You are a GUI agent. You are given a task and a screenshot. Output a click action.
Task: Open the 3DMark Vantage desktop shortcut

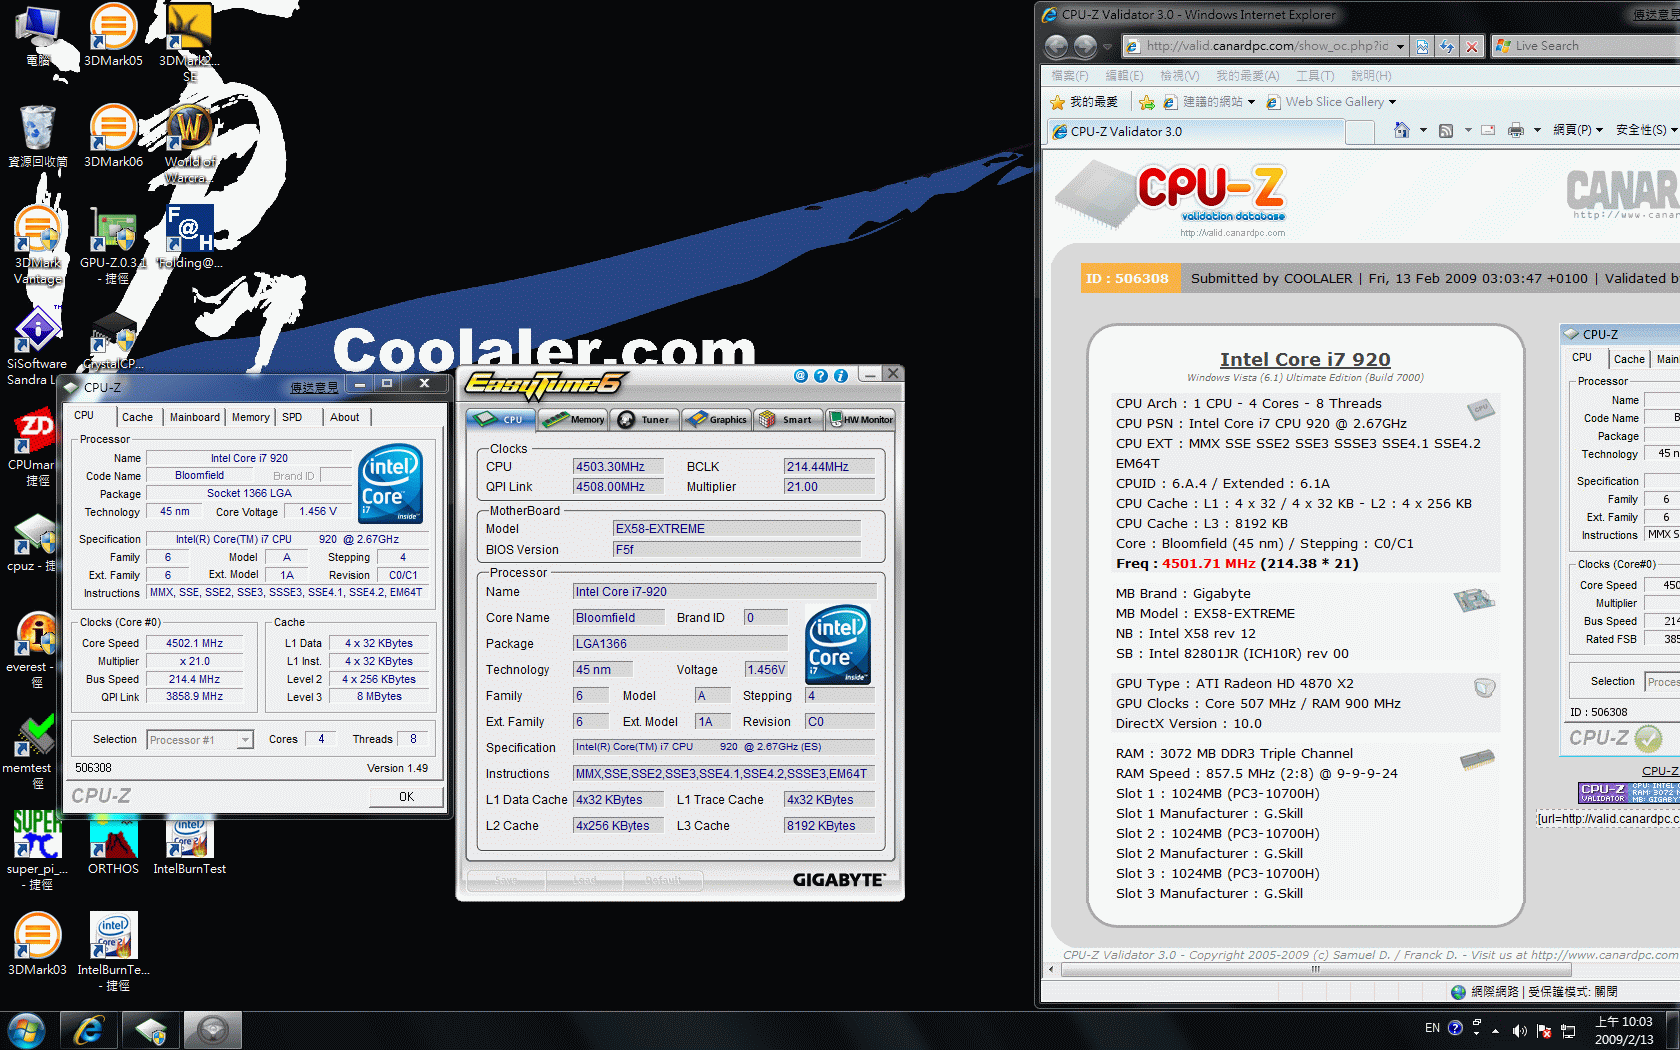38,245
